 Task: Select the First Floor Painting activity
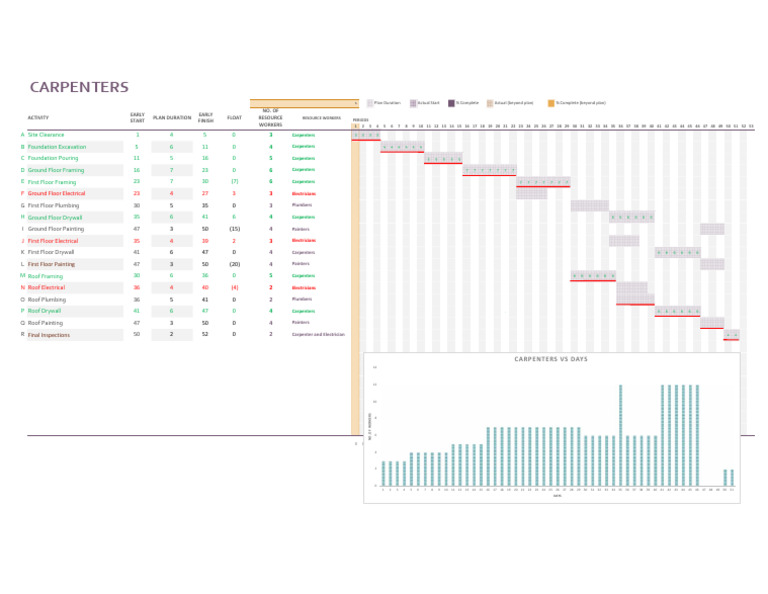[x=51, y=264]
